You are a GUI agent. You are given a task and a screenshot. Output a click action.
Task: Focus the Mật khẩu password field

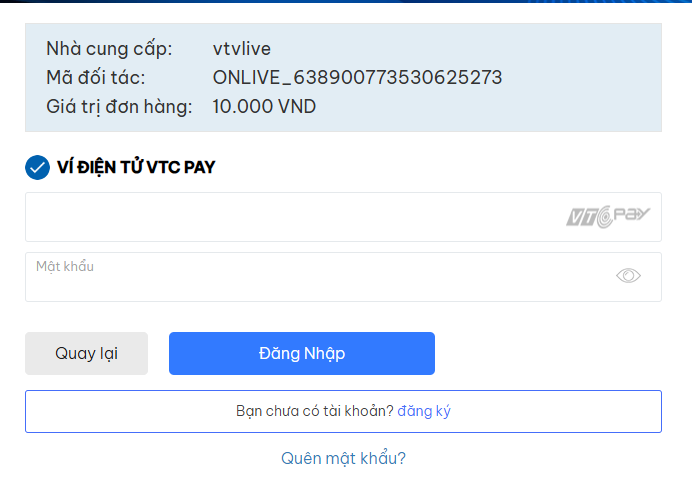click(343, 277)
